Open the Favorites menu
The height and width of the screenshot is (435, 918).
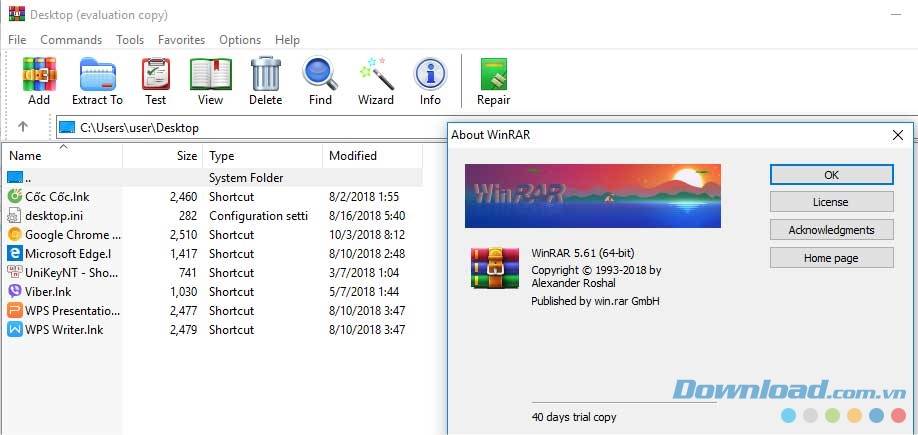(181, 40)
